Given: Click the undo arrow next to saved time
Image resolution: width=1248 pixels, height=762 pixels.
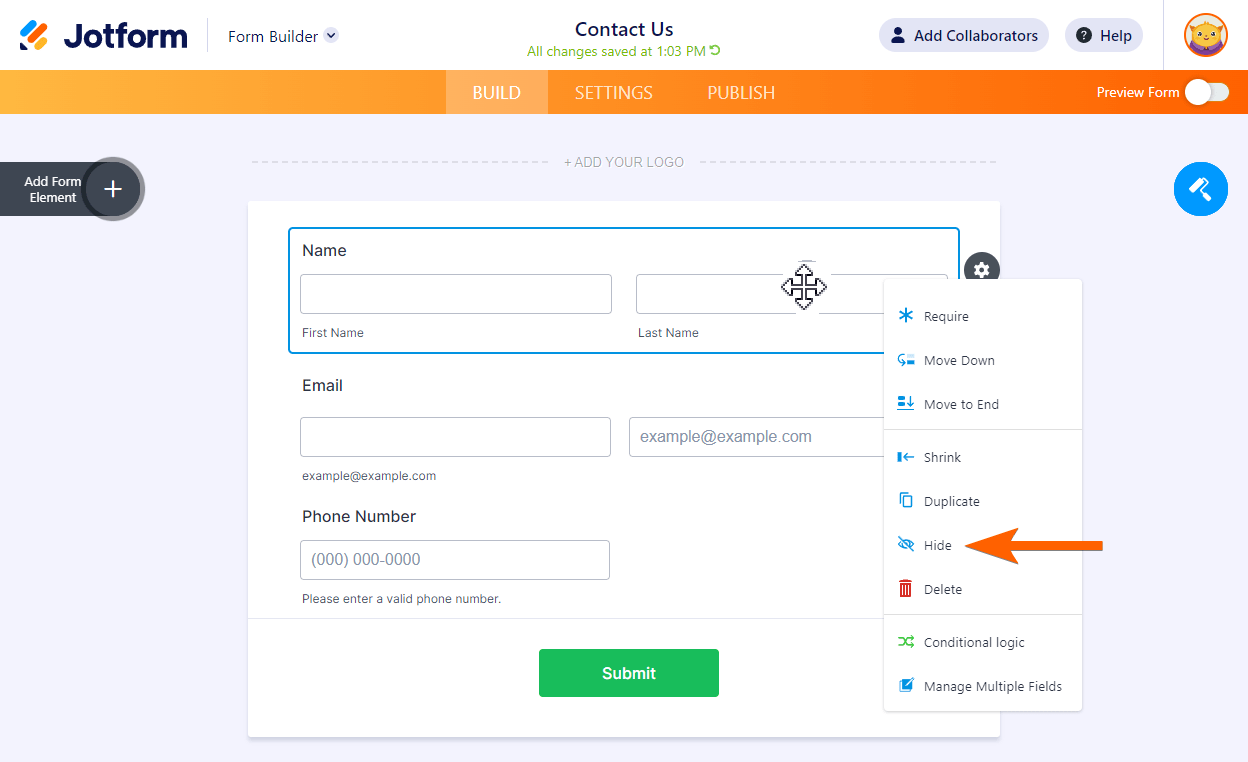Looking at the screenshot, I should tap(715, 51).
